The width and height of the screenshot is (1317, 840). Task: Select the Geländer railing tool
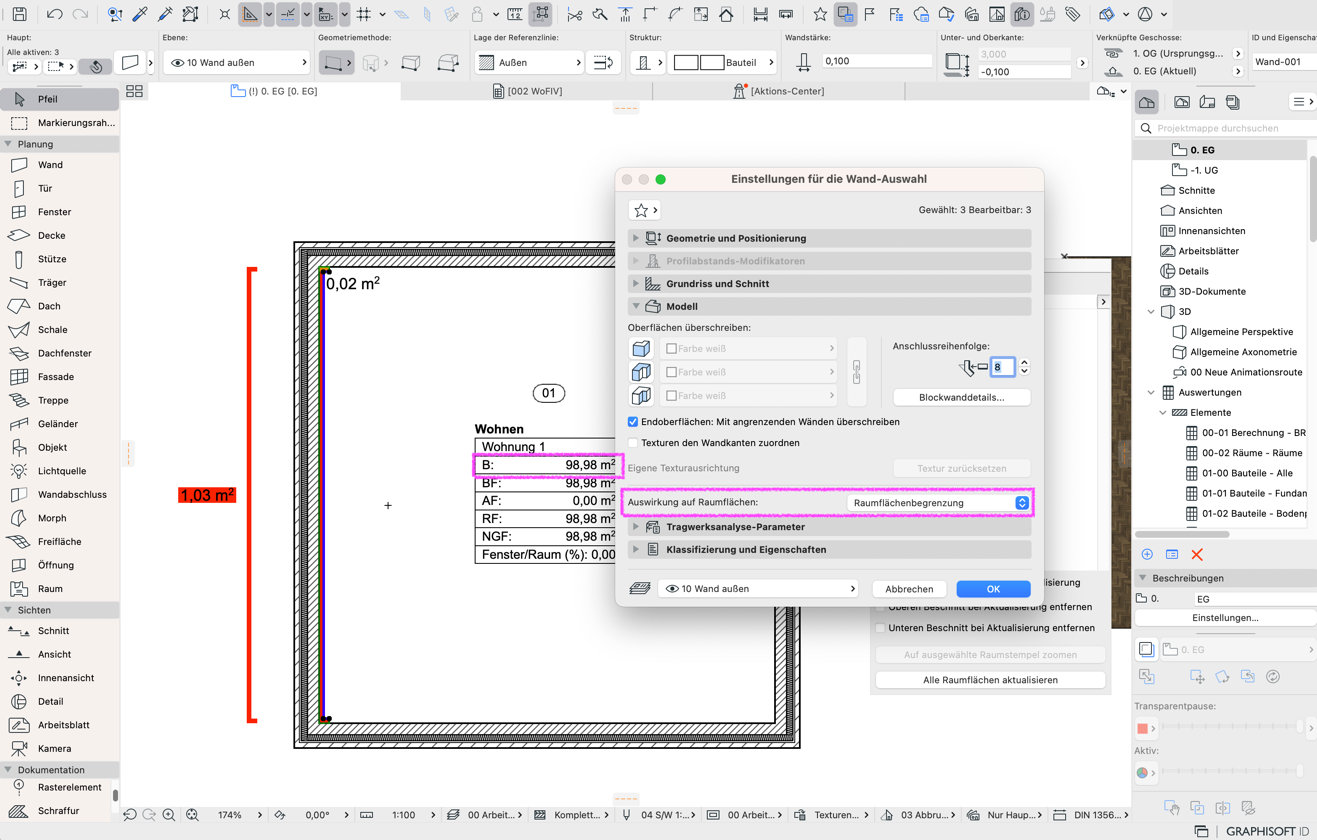pos(59,424)
